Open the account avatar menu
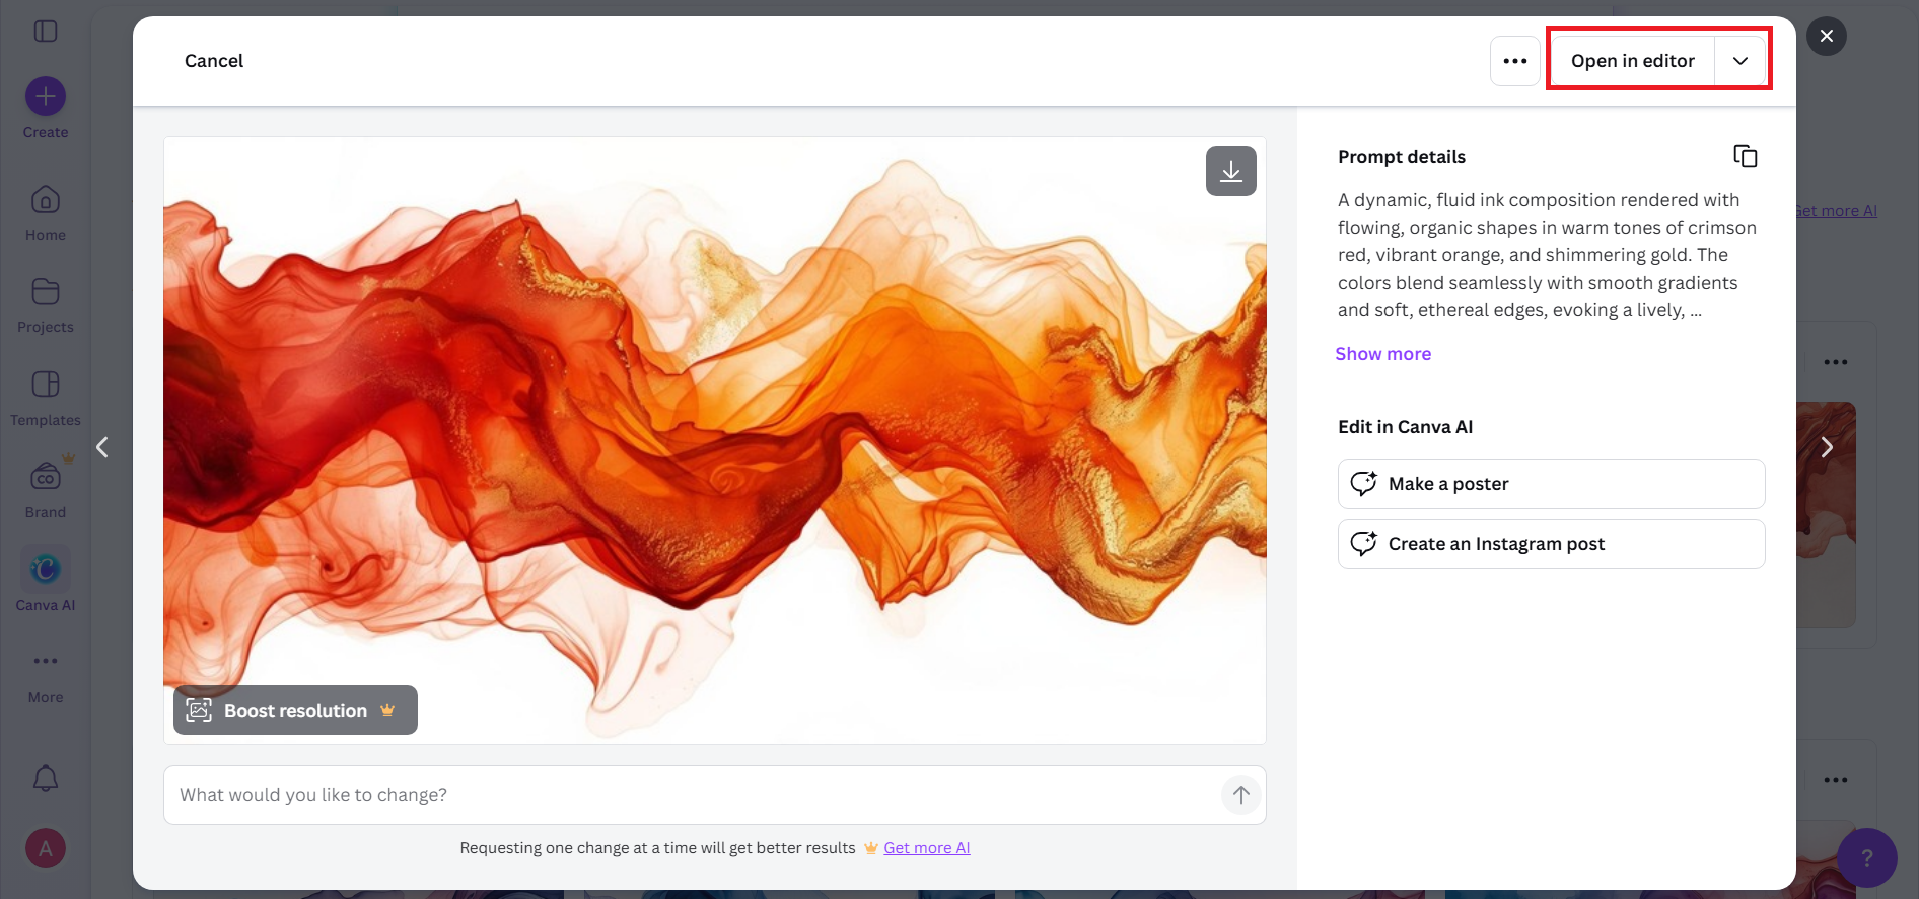Screen dimensions: 1919x899 [x=45, y=849]
